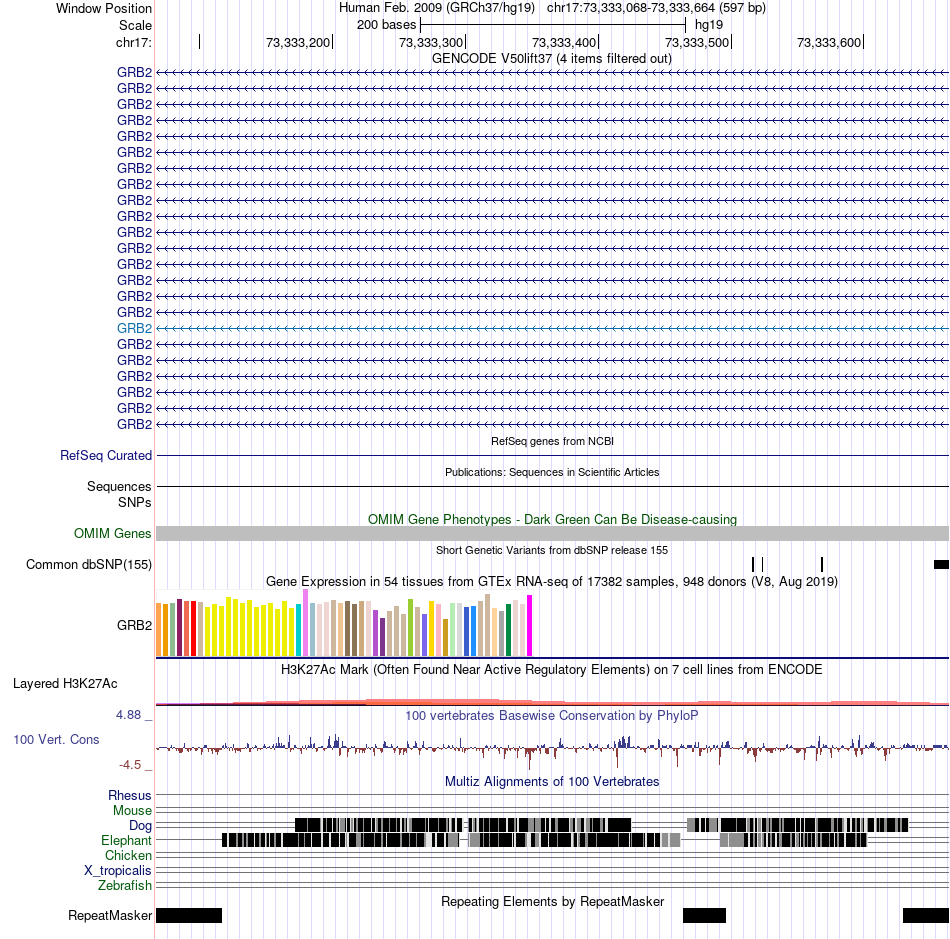Screen dimensions: 950x939
Task: Click the Human Feb. 2009 (GRCh37/hg19) assembly text
Action: pyautogui.click(x=436, y=8)
